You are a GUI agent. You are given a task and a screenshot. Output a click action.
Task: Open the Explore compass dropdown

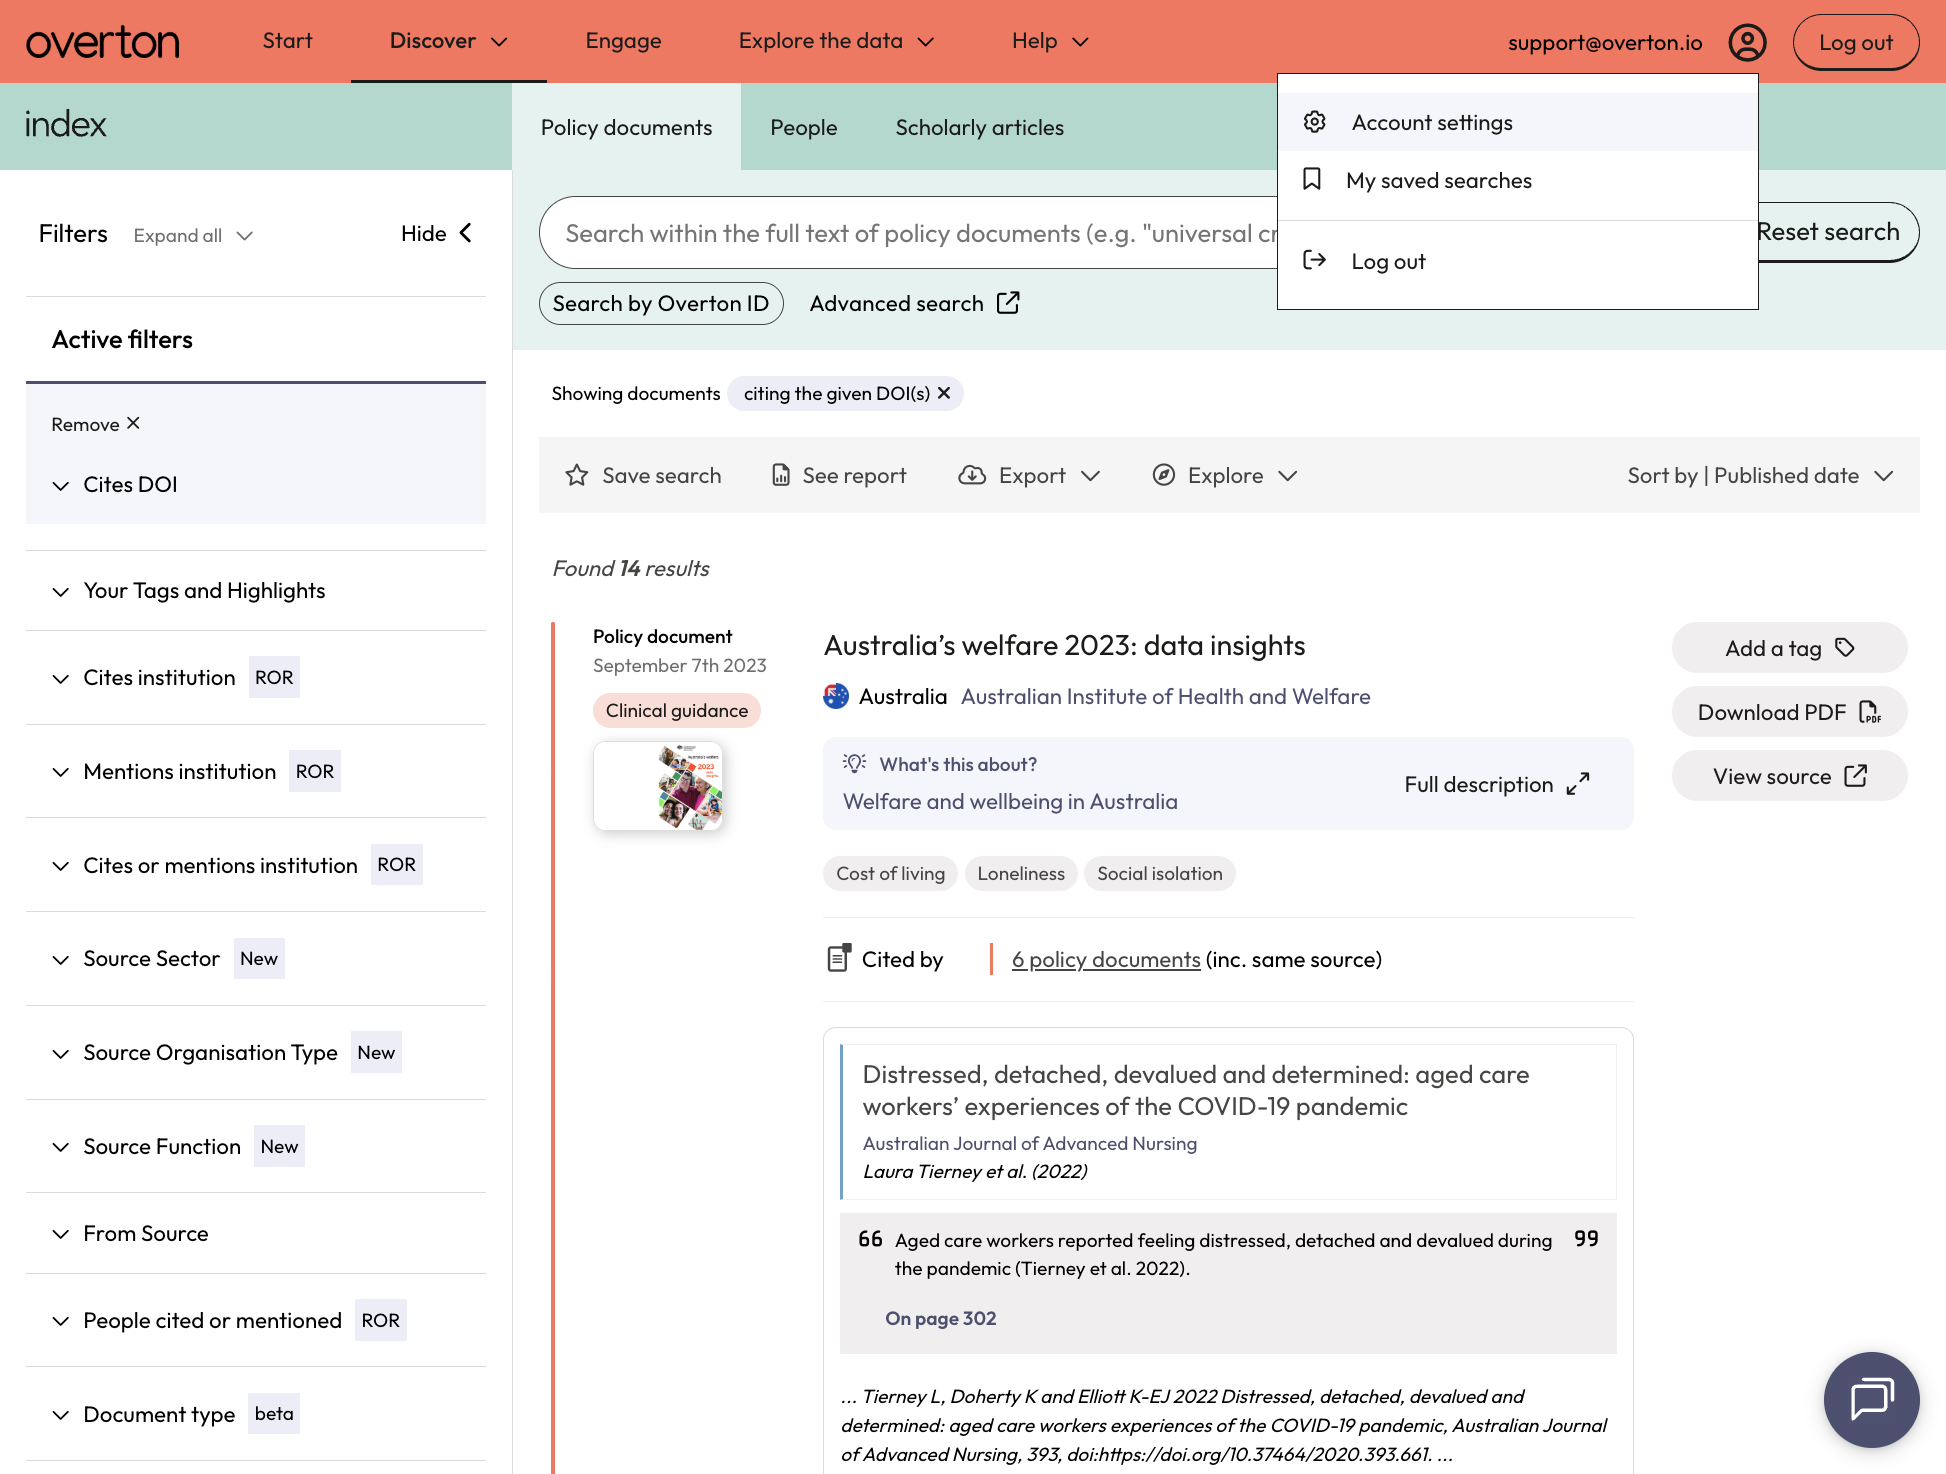[1224, 475]
